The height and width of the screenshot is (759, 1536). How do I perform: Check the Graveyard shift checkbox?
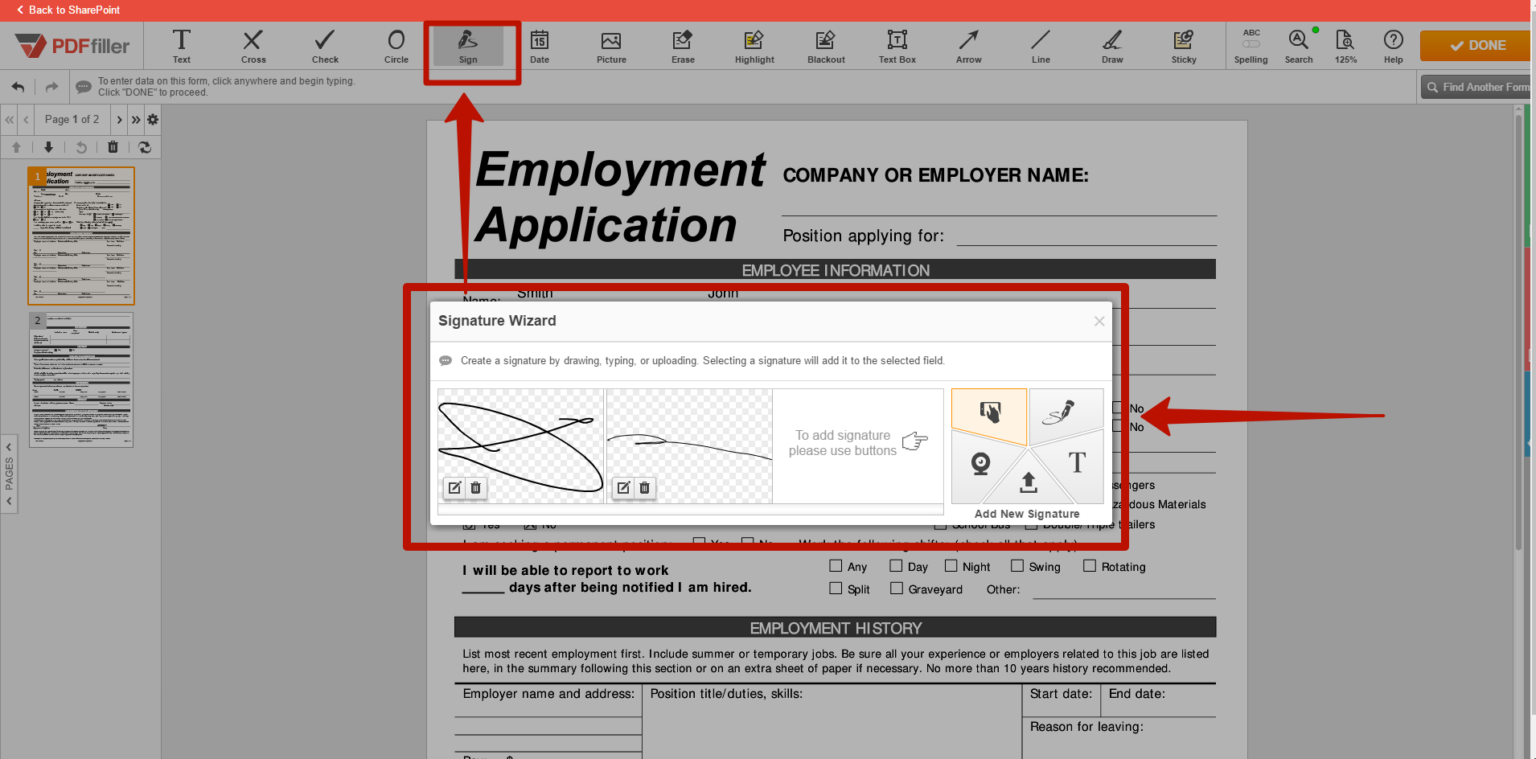(896, 588)
